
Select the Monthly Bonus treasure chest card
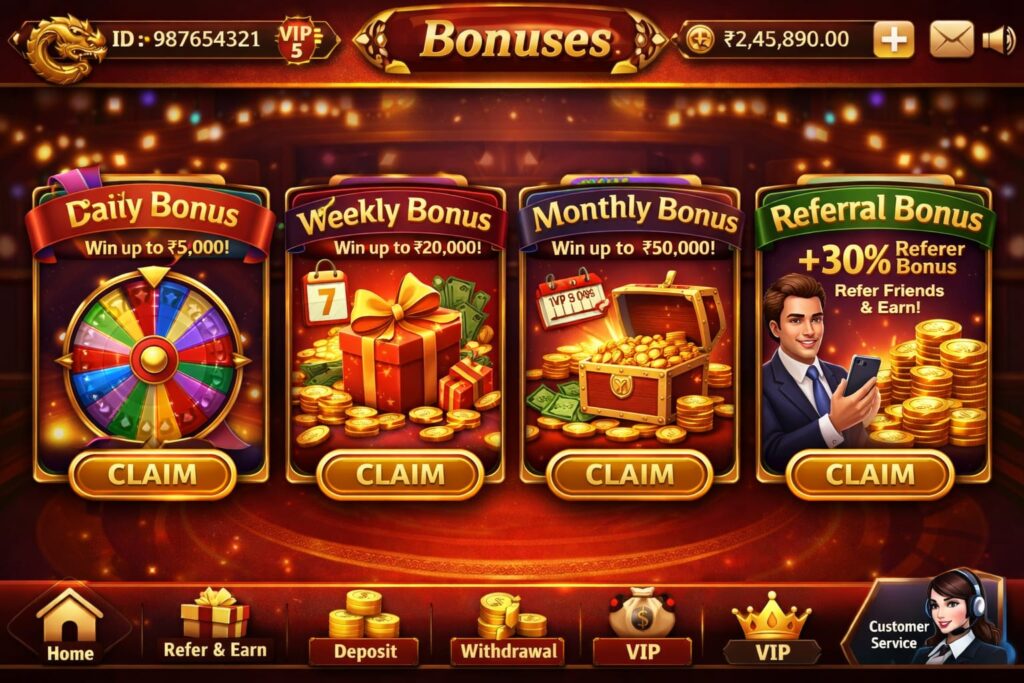click(630, 333)
